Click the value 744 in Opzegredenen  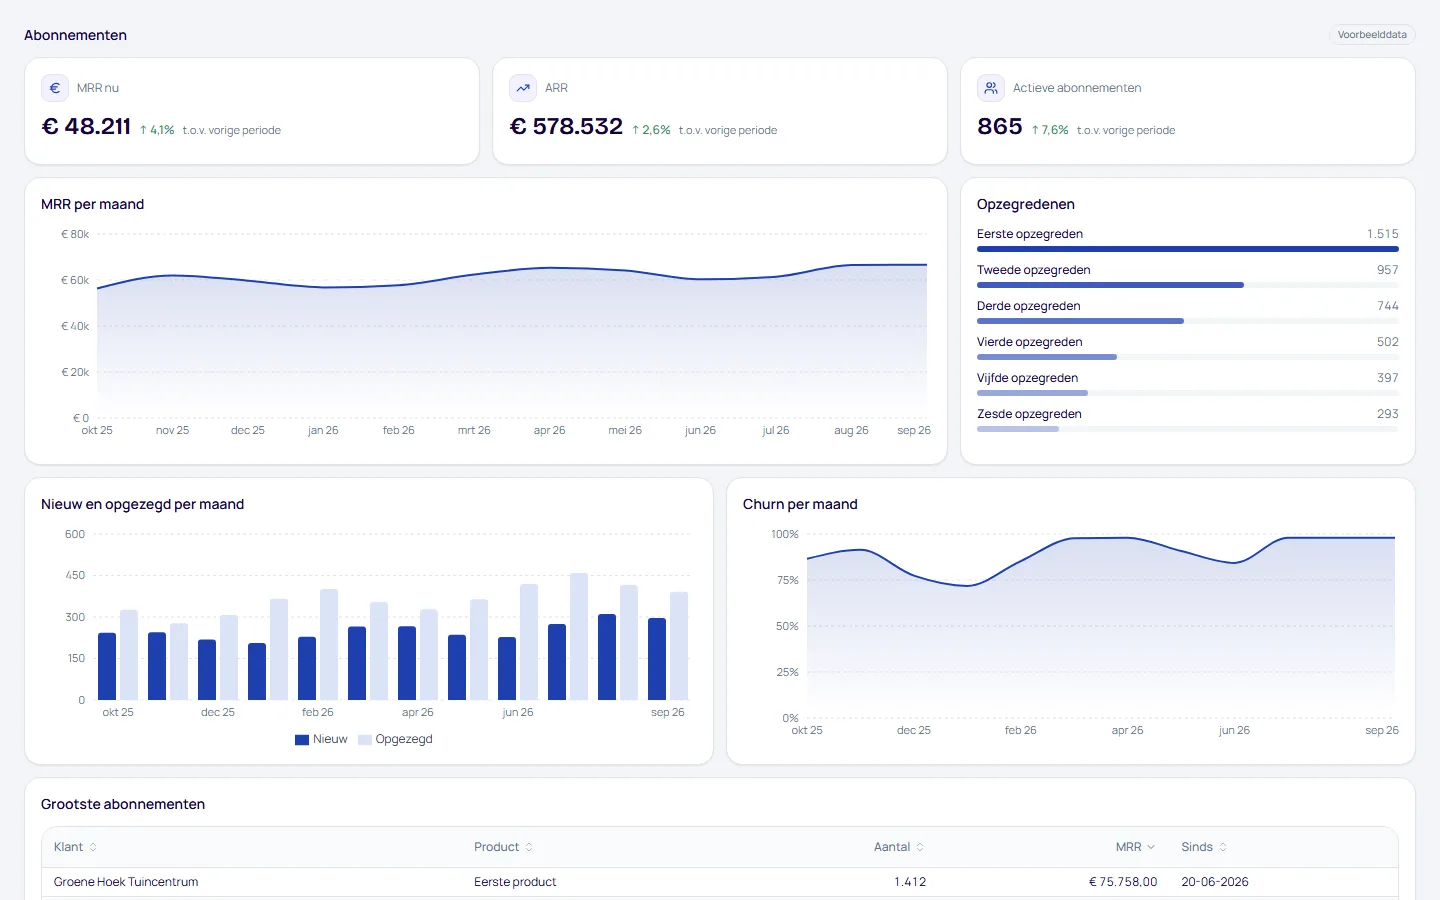pos(1388,306)
